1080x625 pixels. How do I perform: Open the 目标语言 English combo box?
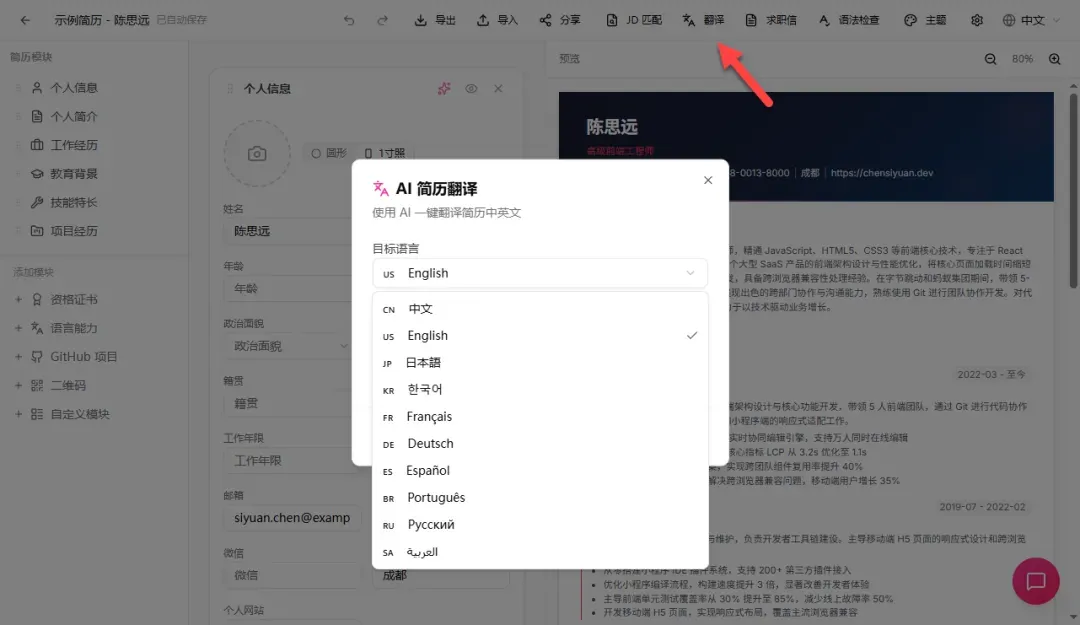pyautogui.click(x=540, y=273)
